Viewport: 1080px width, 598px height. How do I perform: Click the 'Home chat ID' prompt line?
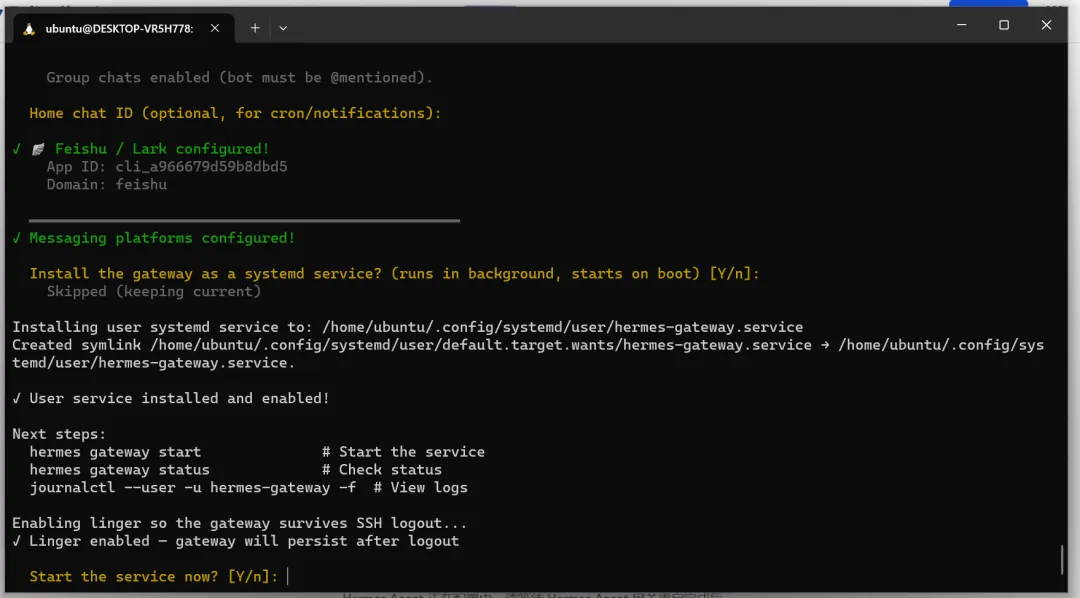(x=235, y=113)
